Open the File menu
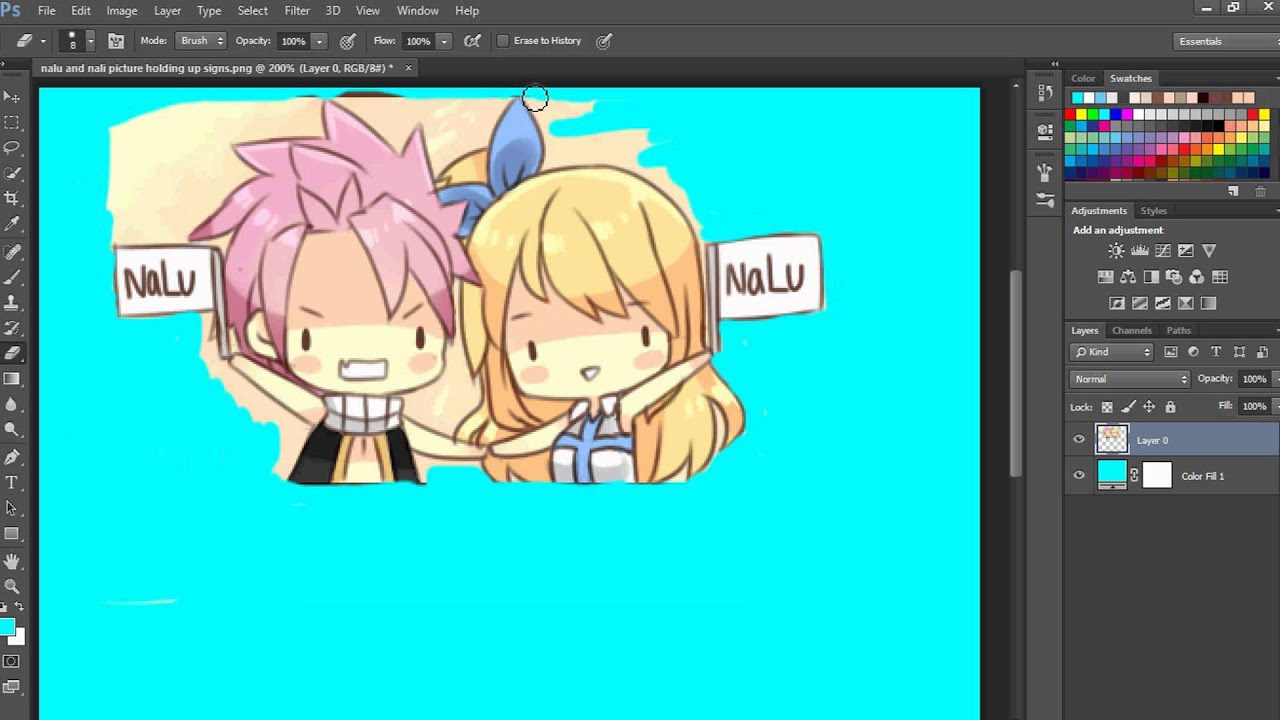The height and width of the screenshot is (720, 1280). [46, 10]
